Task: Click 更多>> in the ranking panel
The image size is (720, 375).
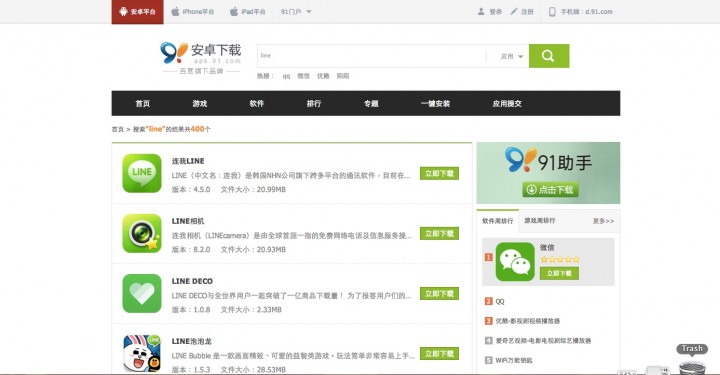Action: [x=603, y=221]
